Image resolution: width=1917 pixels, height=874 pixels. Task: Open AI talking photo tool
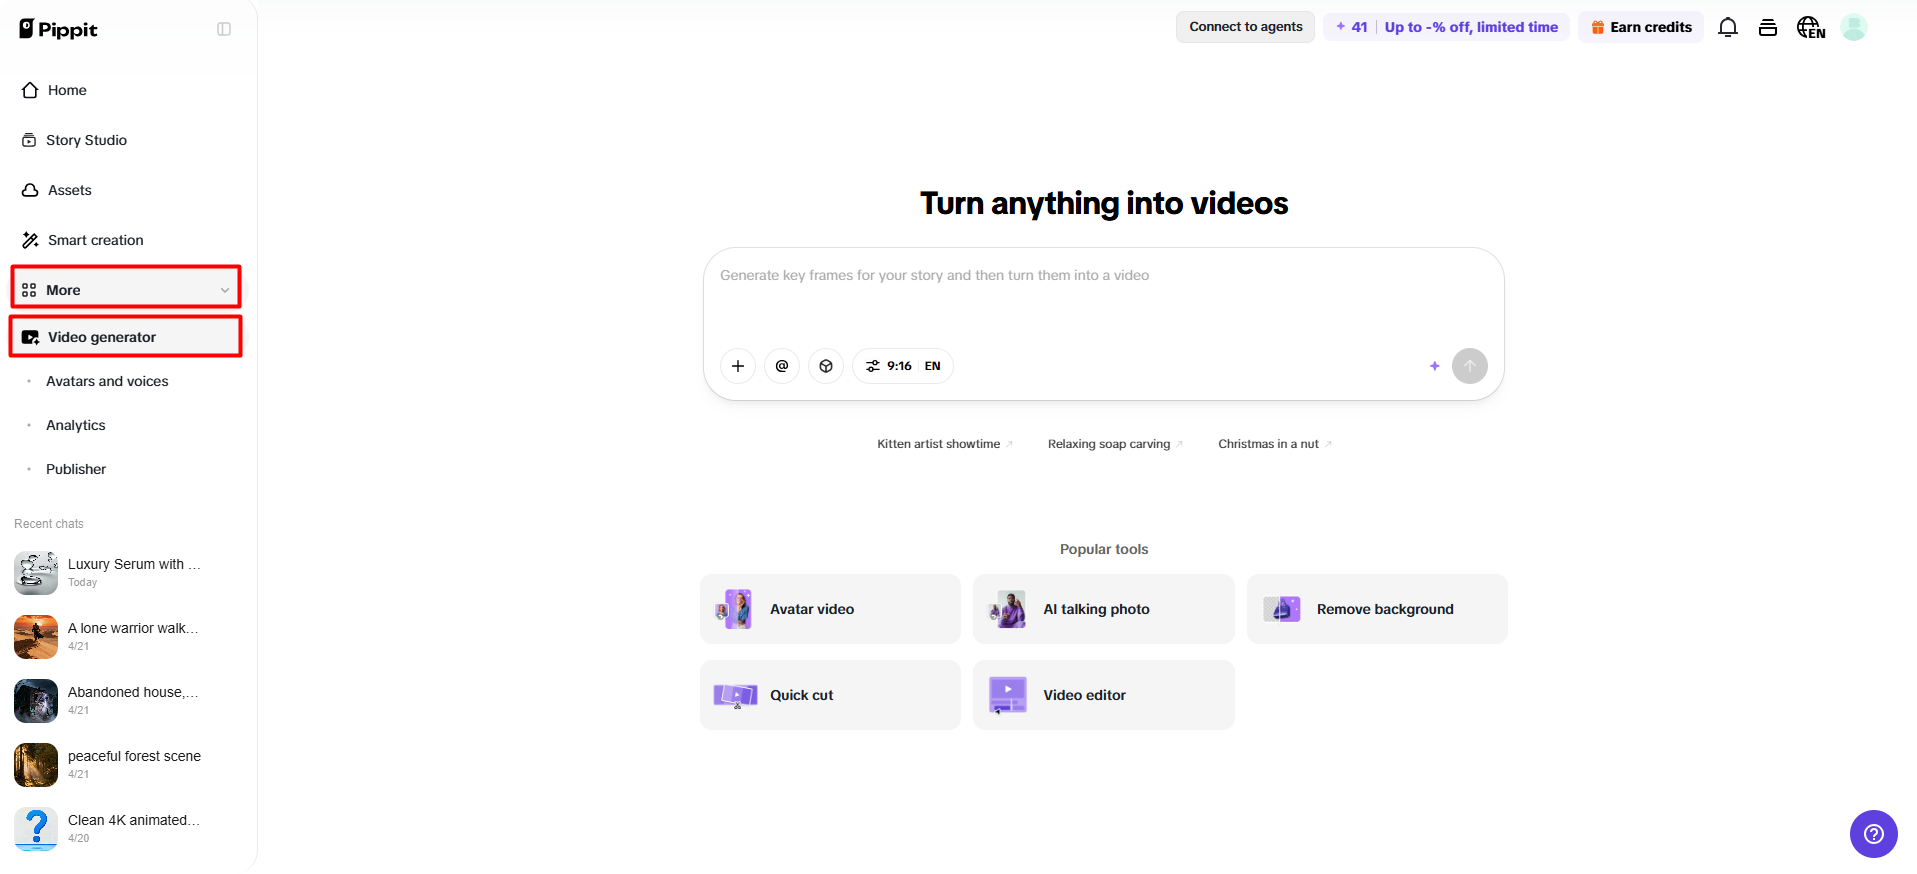pyautogui.click(x=1104, y=609)
